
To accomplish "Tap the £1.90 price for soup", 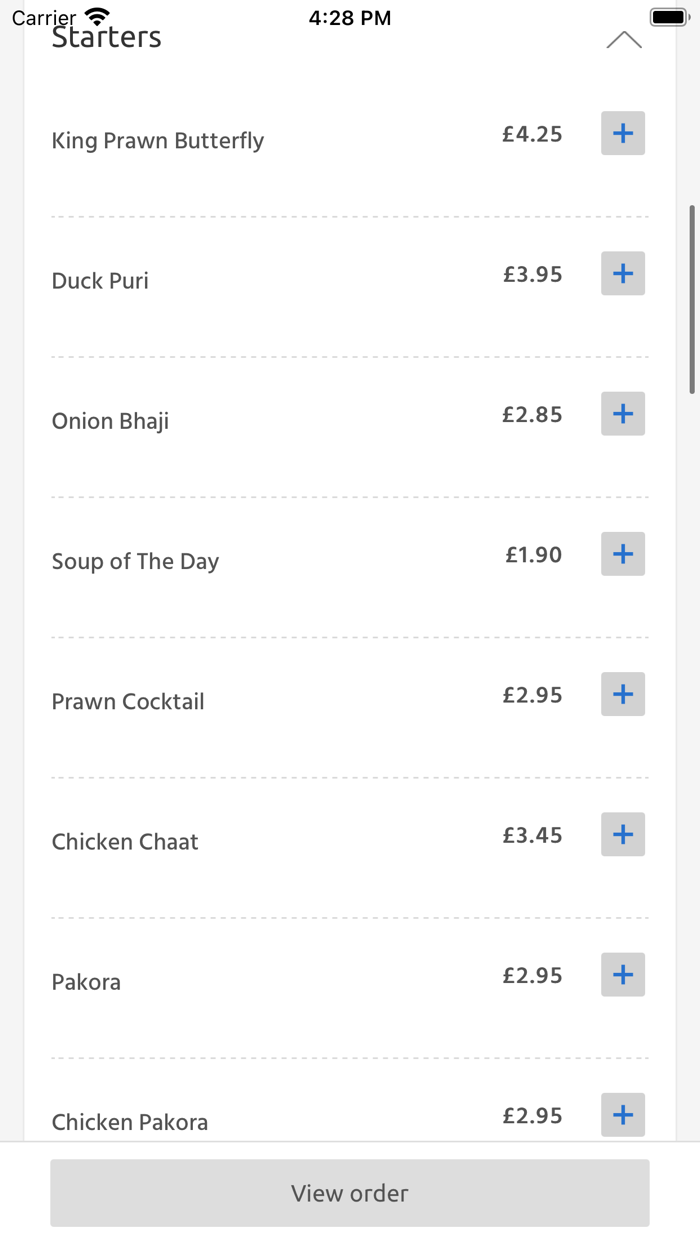I will tap(533, 554).
